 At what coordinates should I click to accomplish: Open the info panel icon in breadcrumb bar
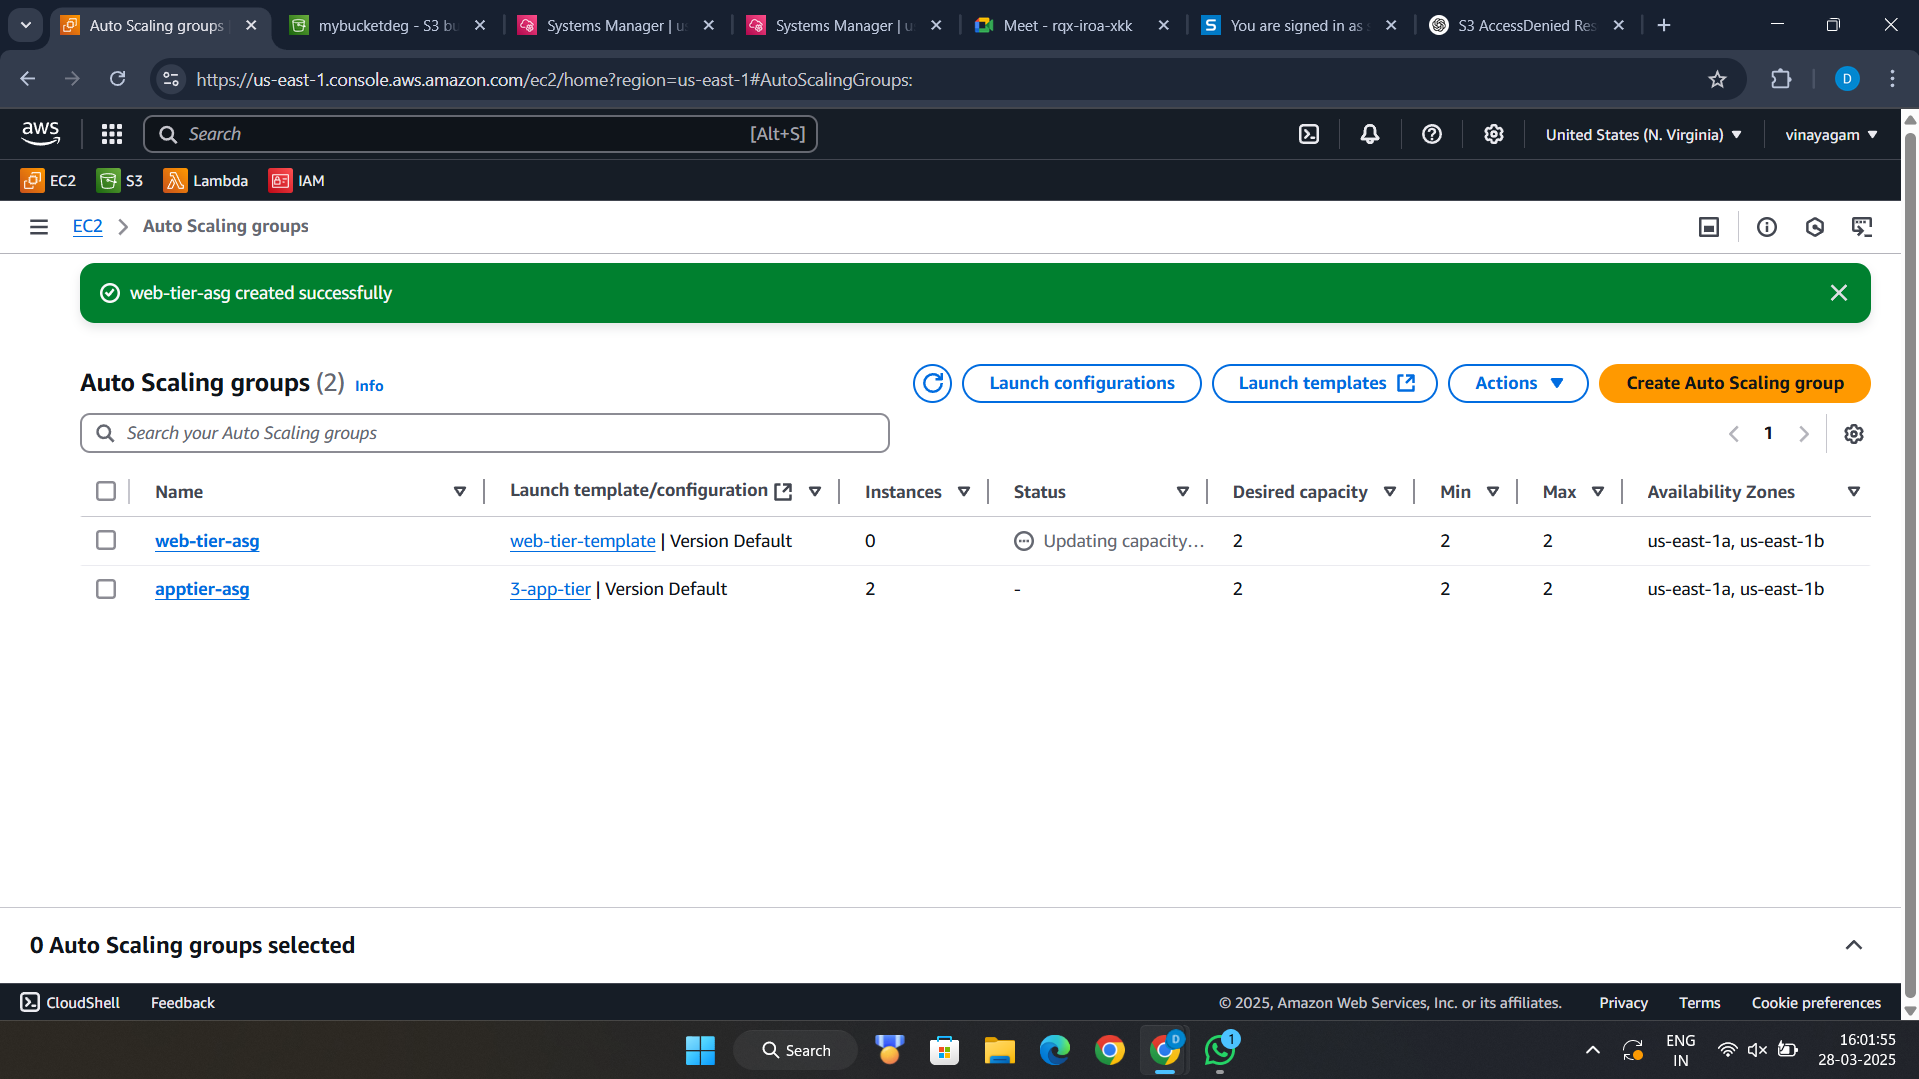(x=1767, y=227)
